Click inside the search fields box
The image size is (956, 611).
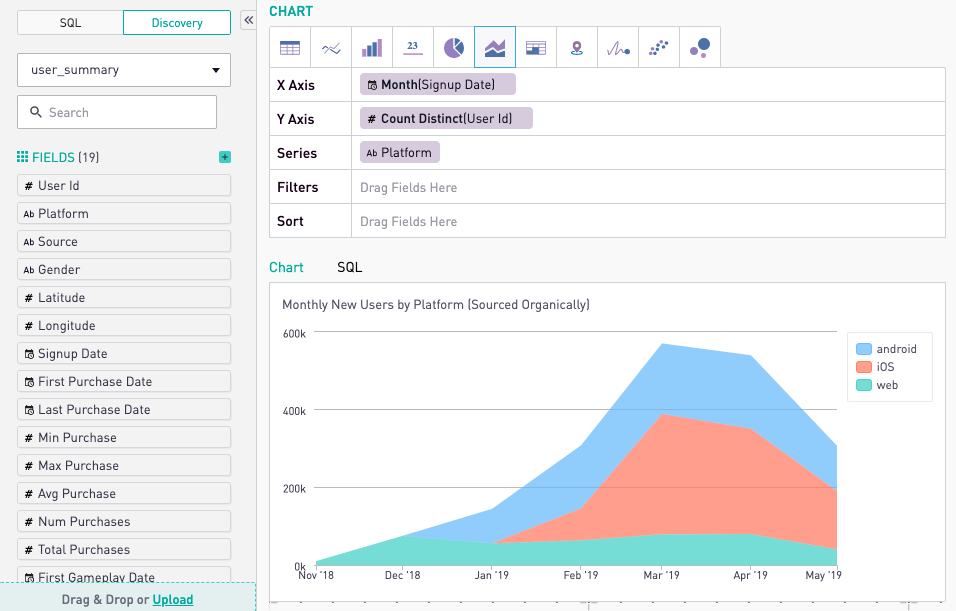[x=116, y=112]
